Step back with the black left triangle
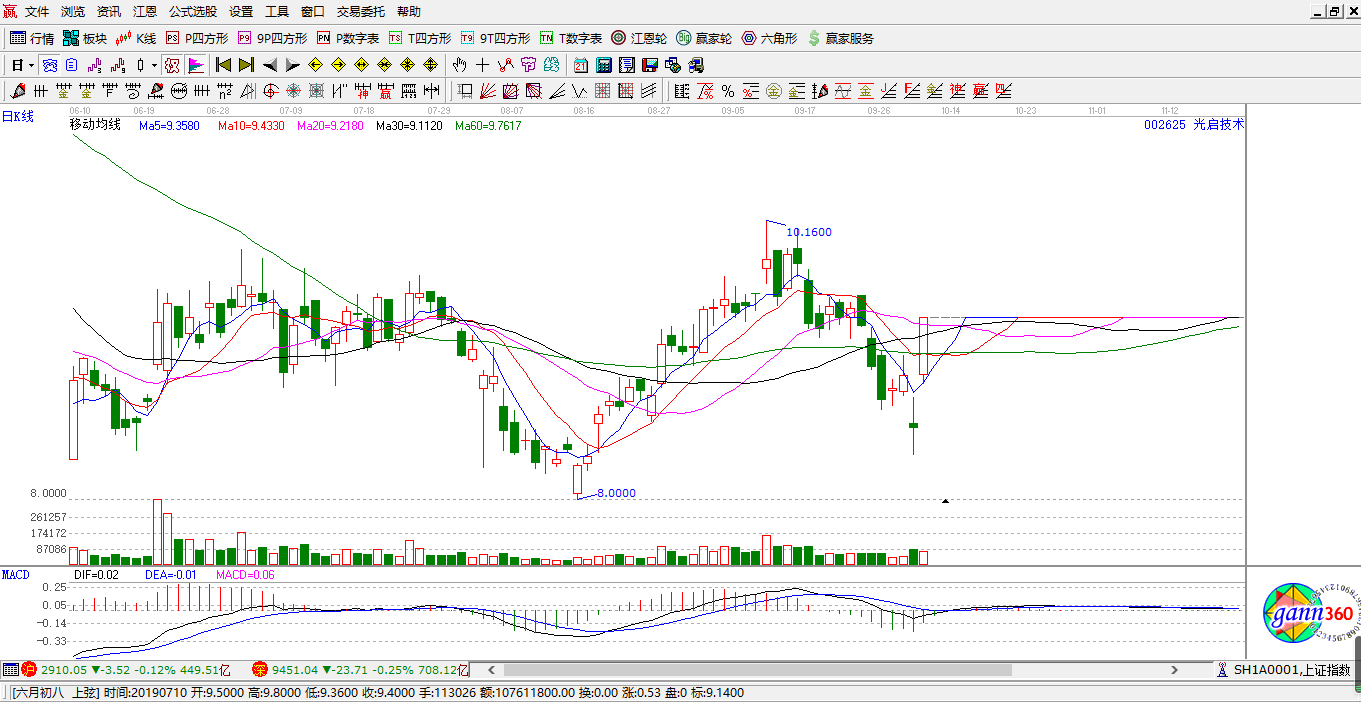This screenshot has height=703, width=1361. point(270,65)
